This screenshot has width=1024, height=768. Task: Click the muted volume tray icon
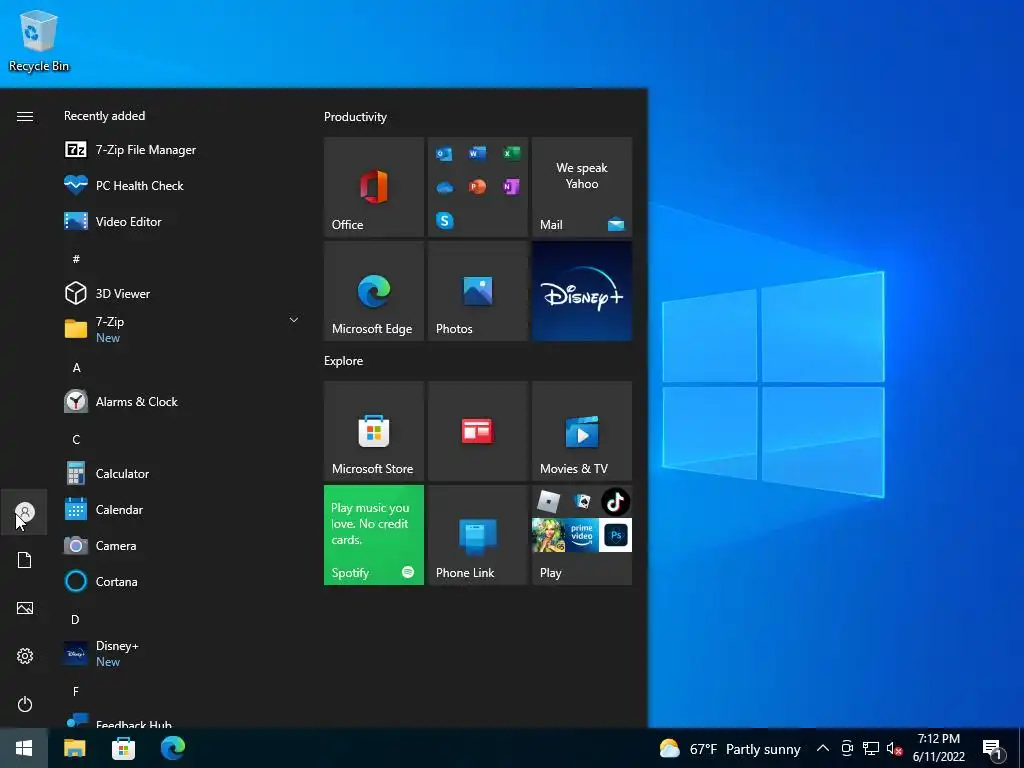tap(894, 748)
